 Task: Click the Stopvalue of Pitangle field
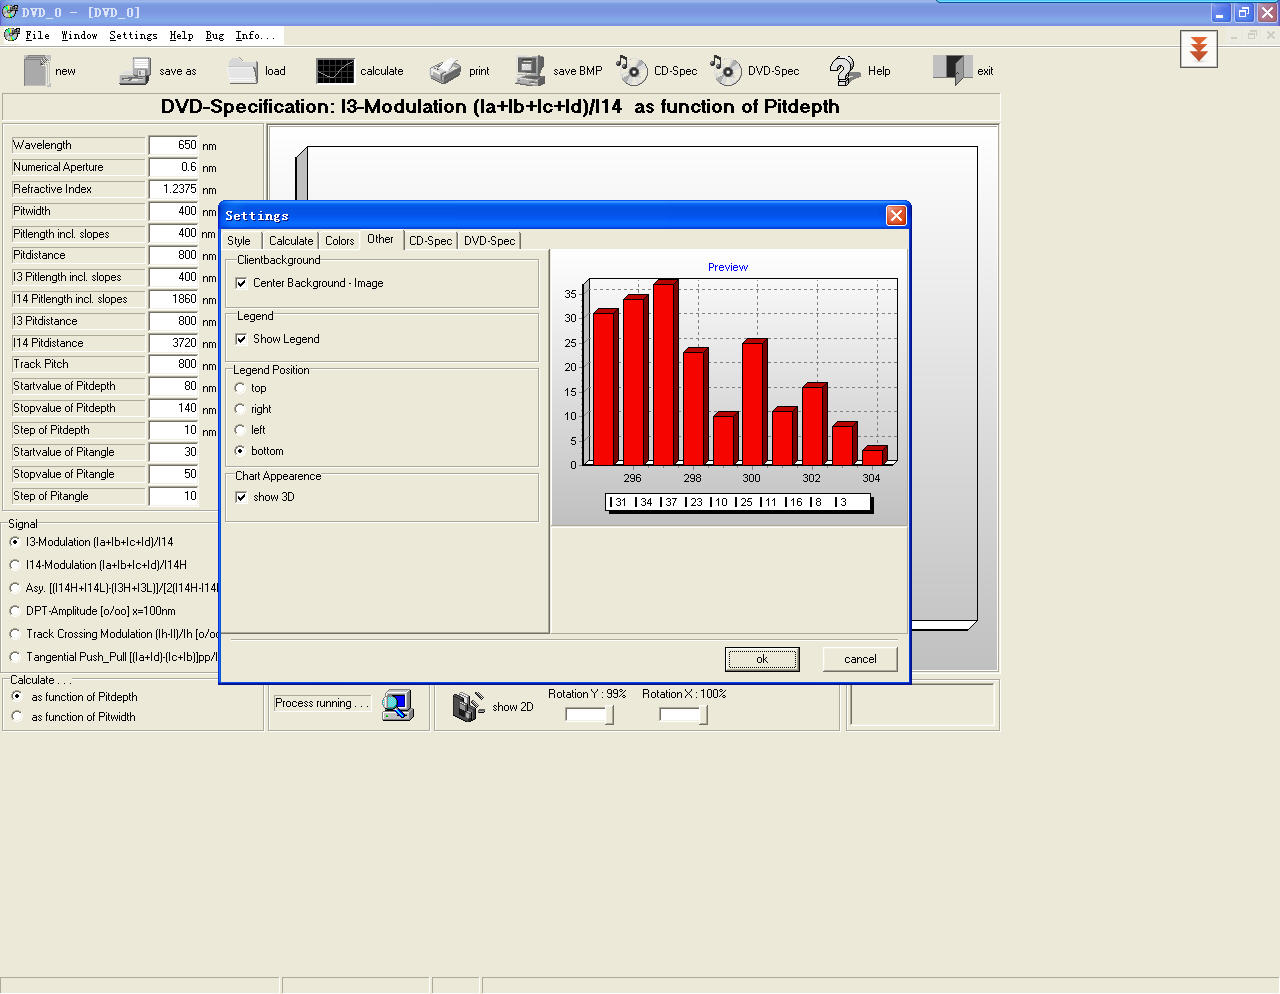(174, 474)
